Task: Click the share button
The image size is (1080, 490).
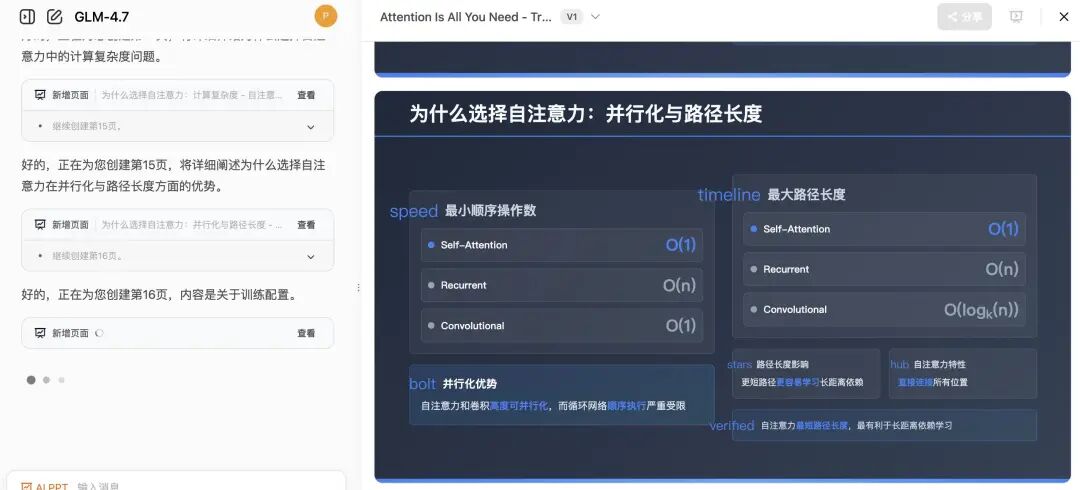Action: tap(964, 17)
